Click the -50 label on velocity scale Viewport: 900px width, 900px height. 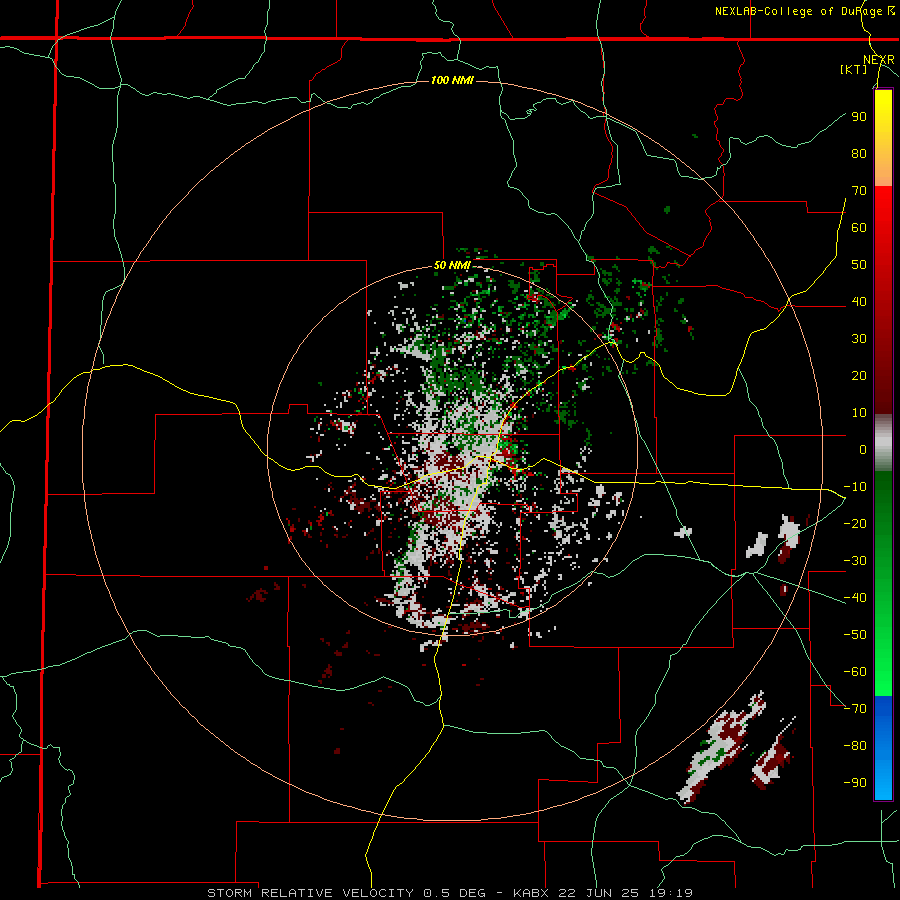click(855, 635)
